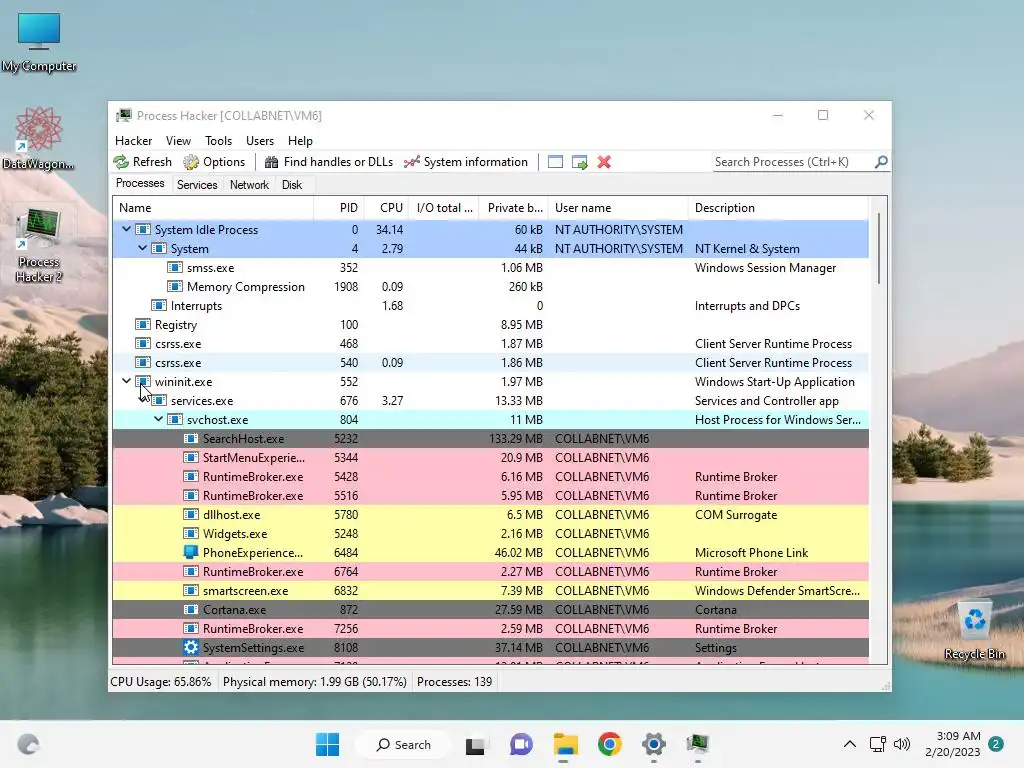Open File Explorer from the taskbar
This screenshot has width=1024, height=768.
566,744
